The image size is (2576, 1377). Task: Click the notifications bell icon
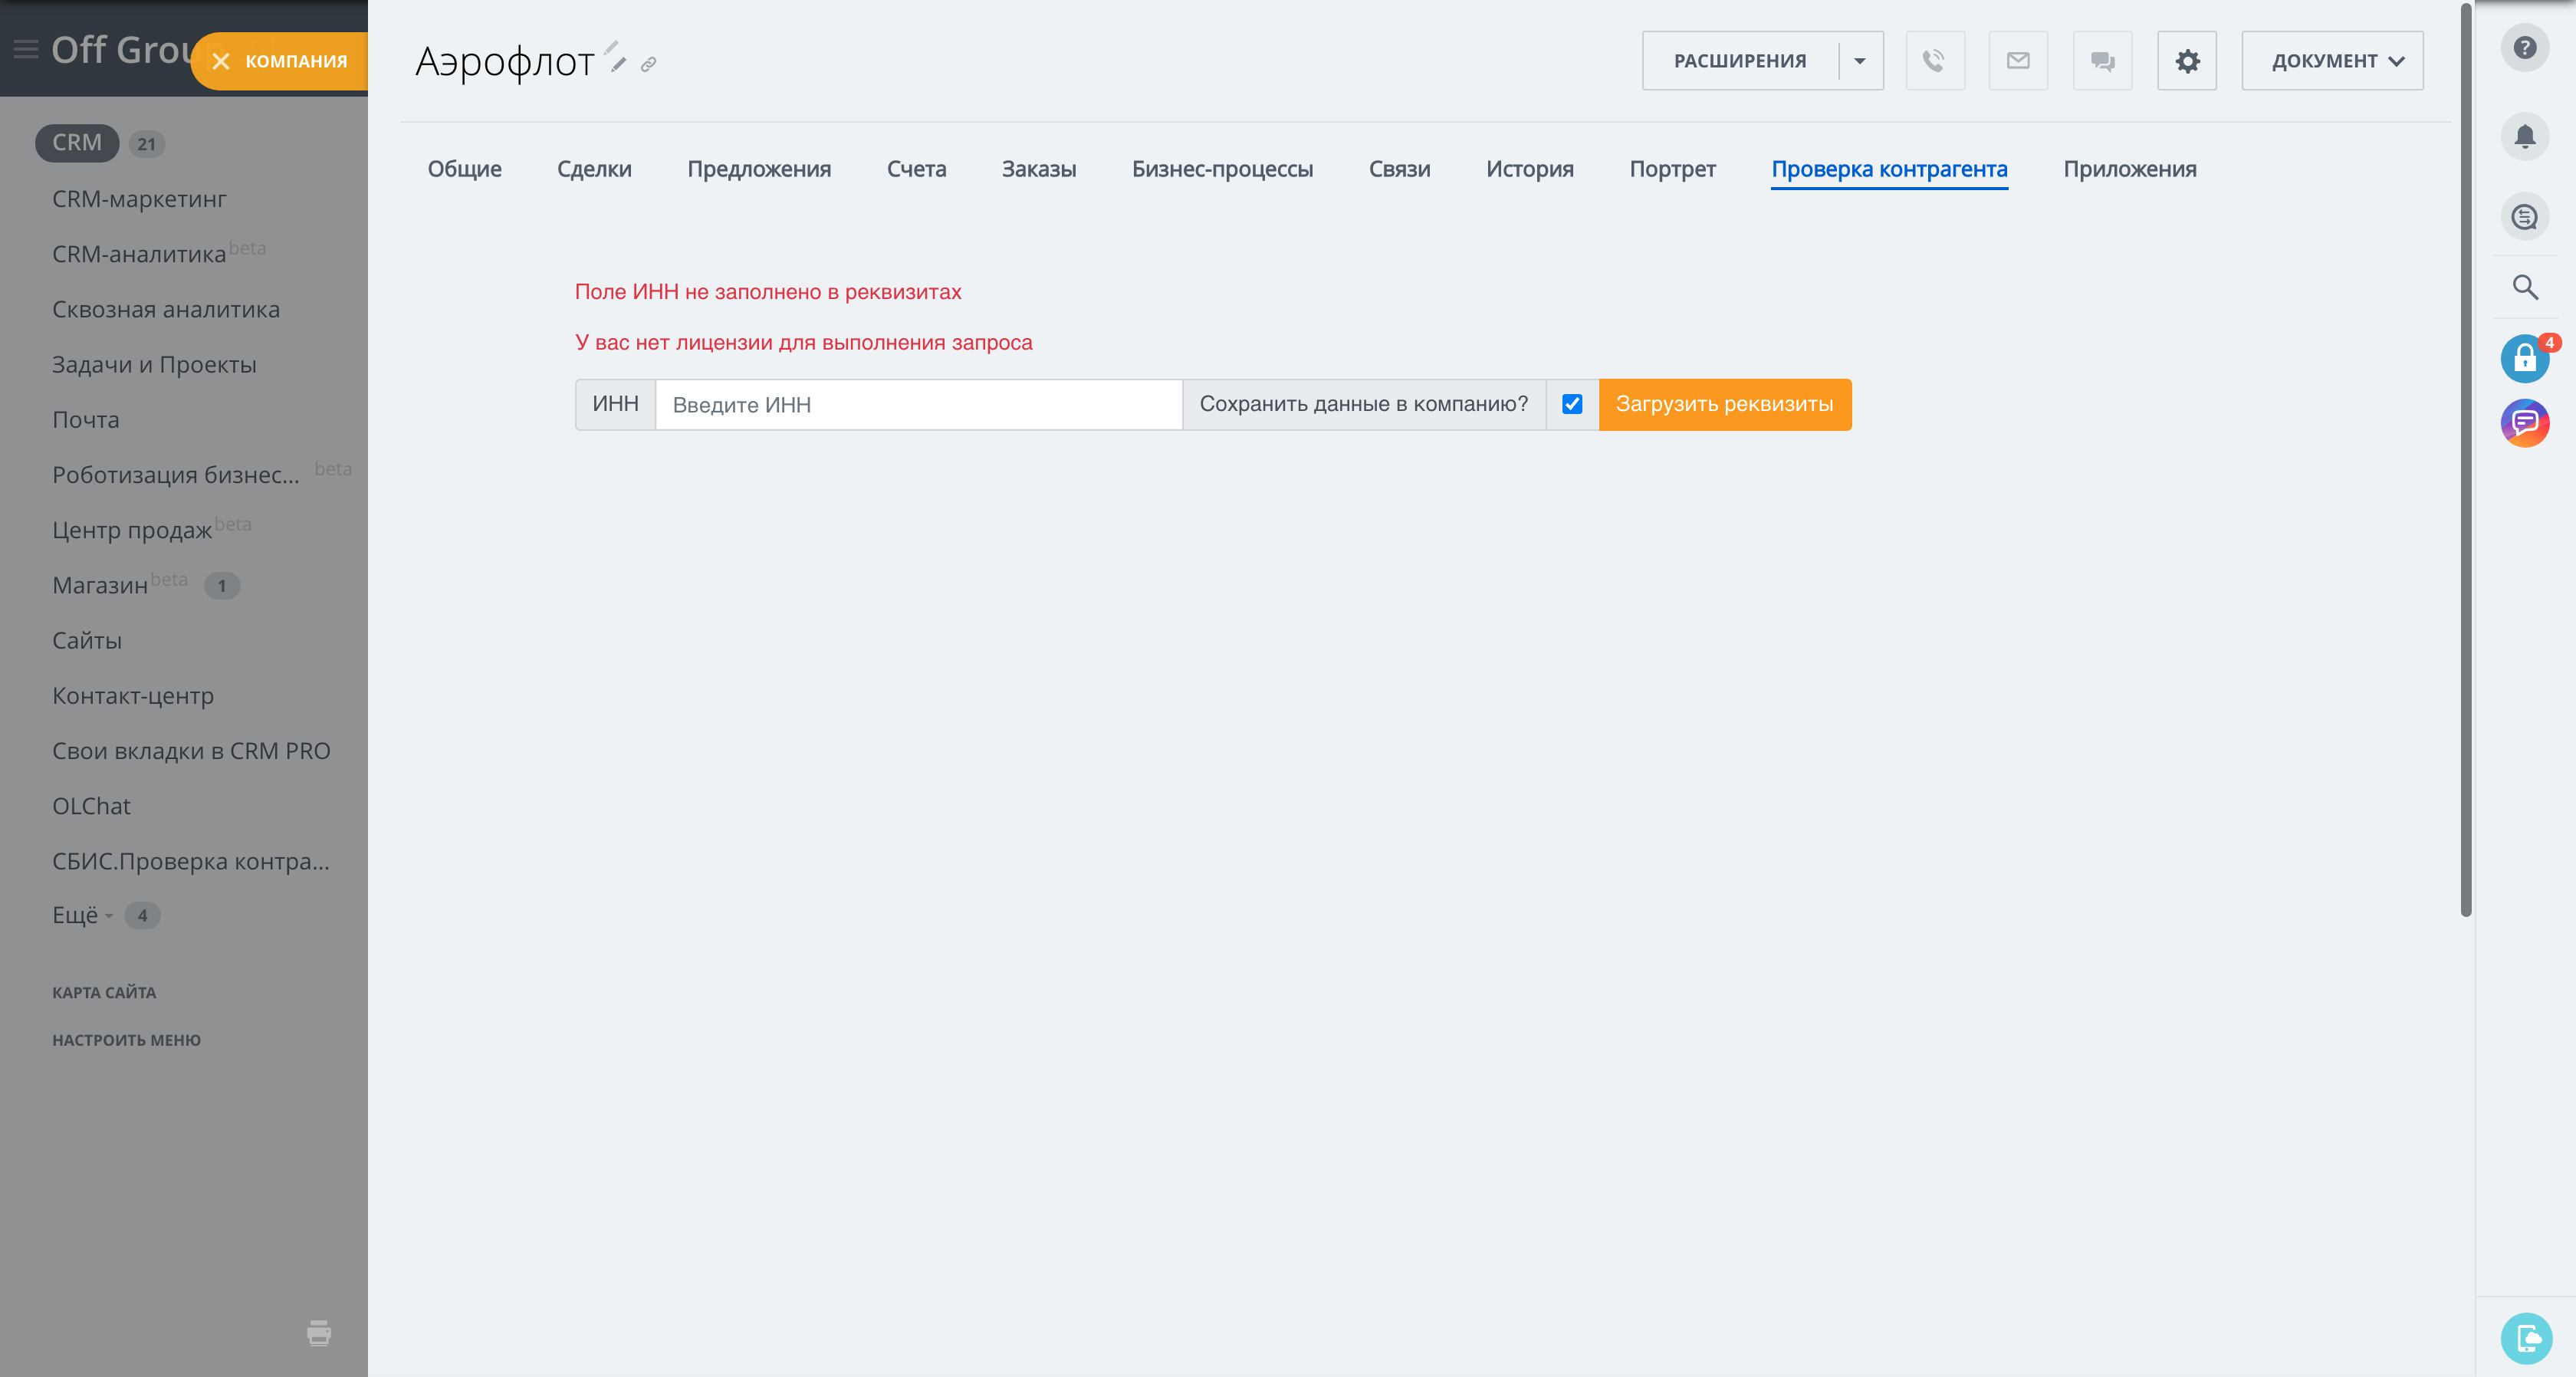coord(2524,136)
